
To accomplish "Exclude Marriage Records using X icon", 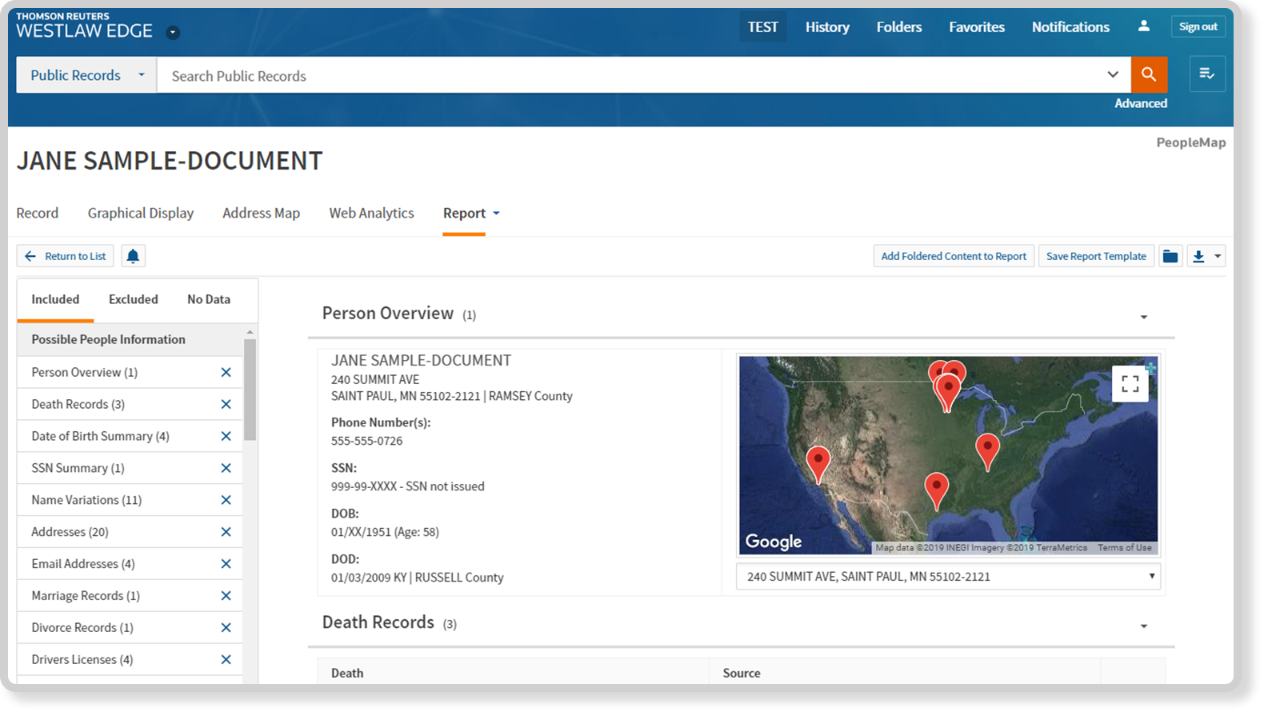I will pyautogui.click(x=226, y=596).
